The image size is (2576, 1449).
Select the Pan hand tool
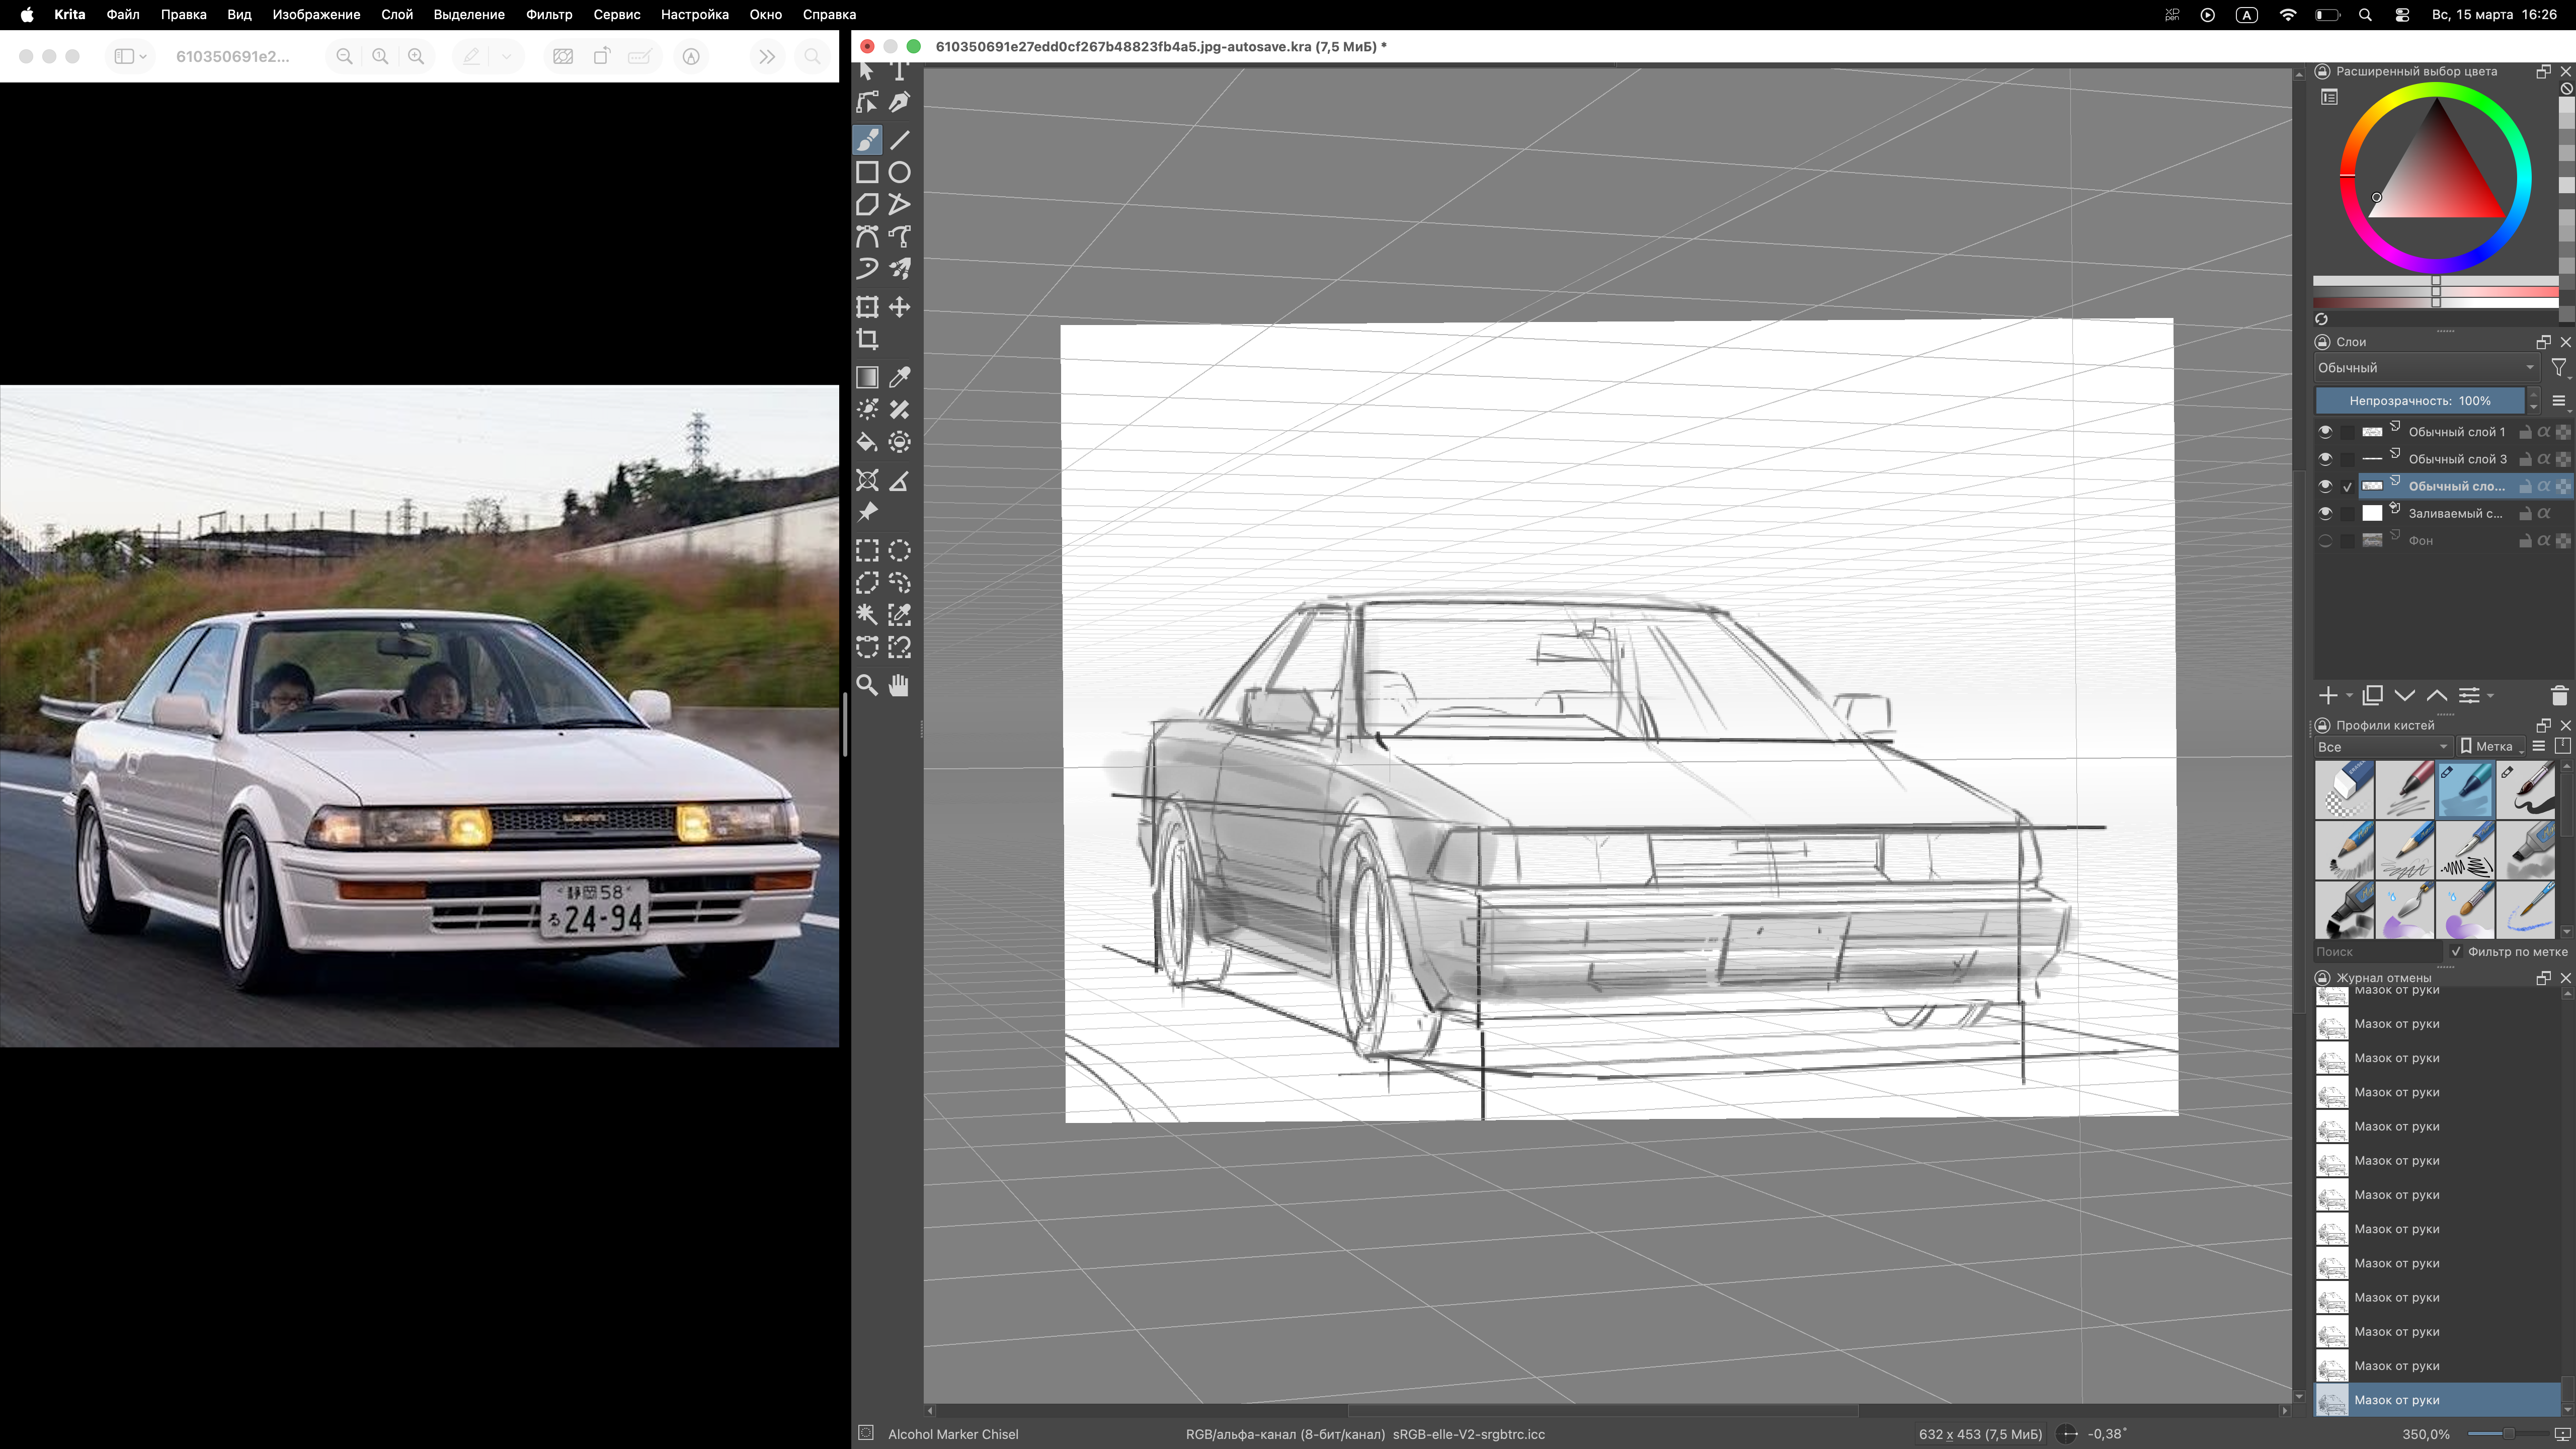click(x=899, y=685)
